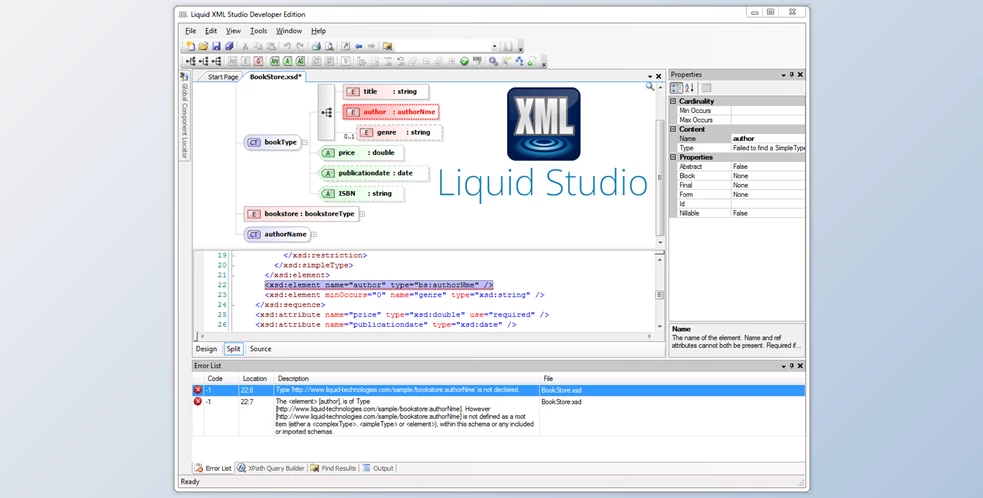Click the Redo arrow icon
Screen dimensions: 983x498
pos(300,46)
